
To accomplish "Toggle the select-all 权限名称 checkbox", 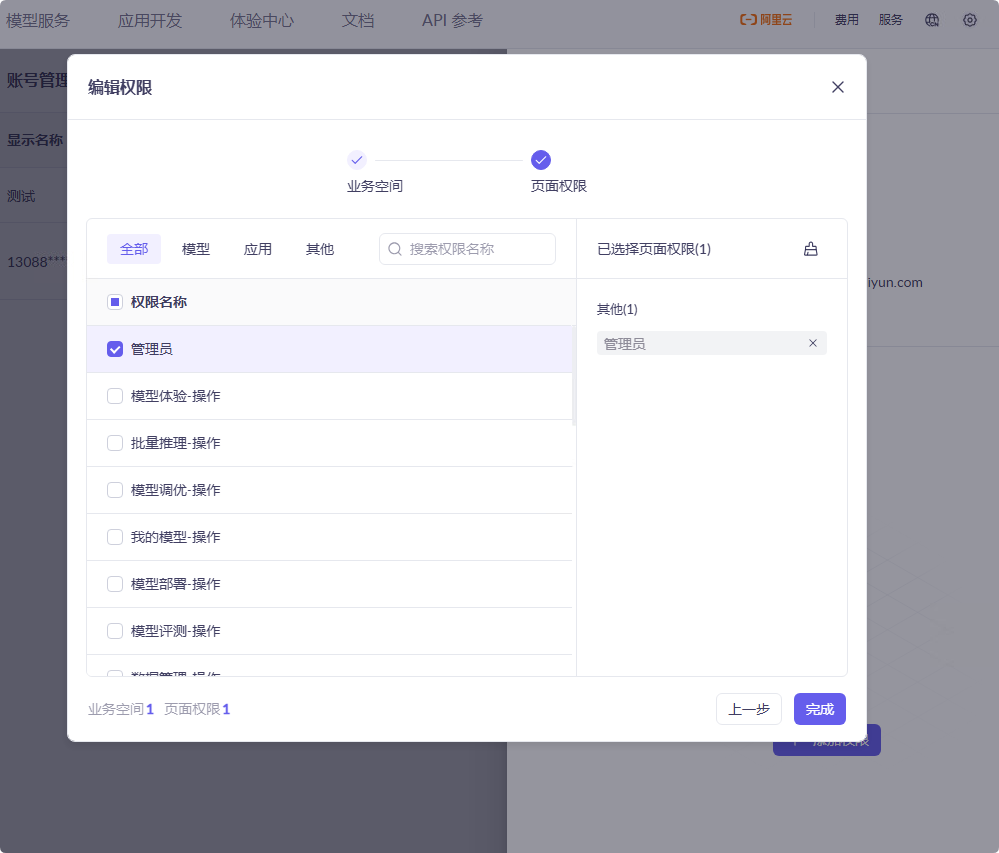I will coord(114,301).
